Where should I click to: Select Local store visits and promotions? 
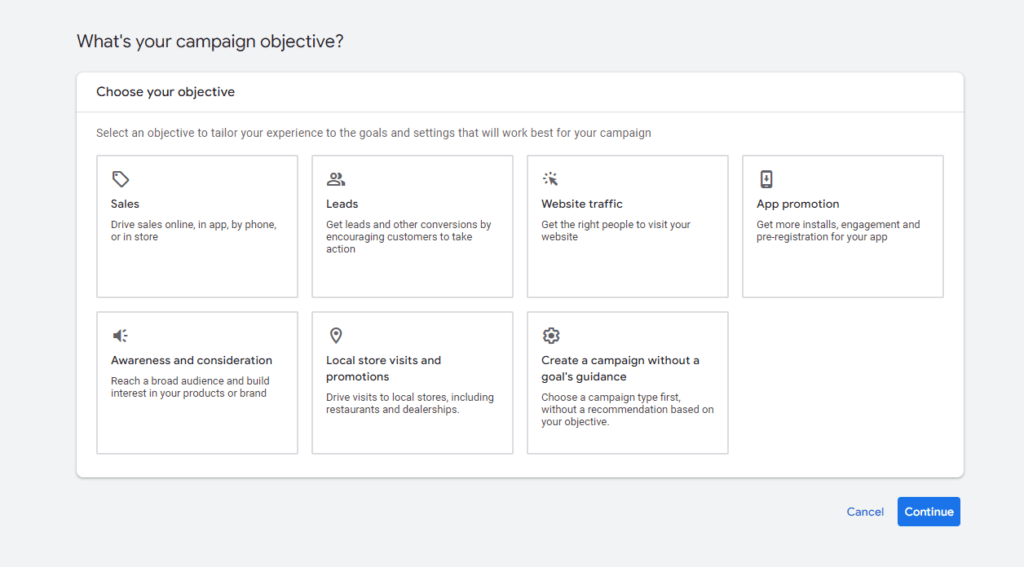click(x=412, y=383)
